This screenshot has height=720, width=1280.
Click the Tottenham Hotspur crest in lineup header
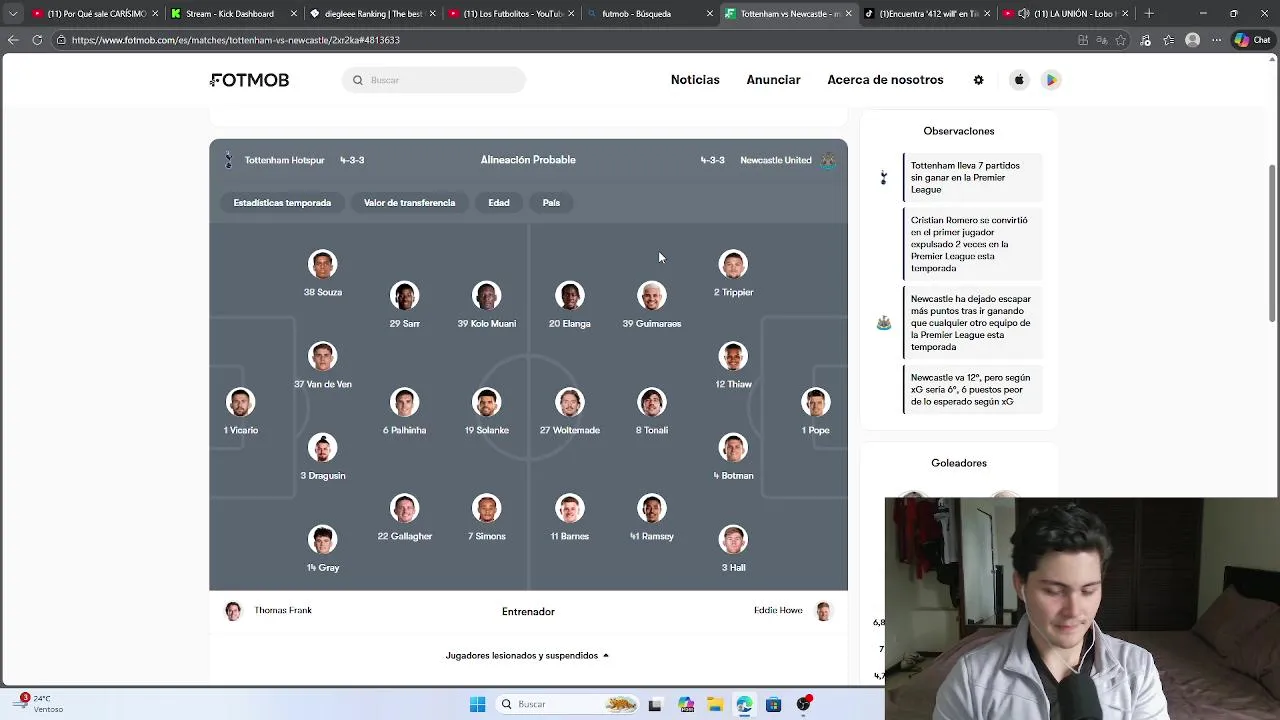click(229, 160)
